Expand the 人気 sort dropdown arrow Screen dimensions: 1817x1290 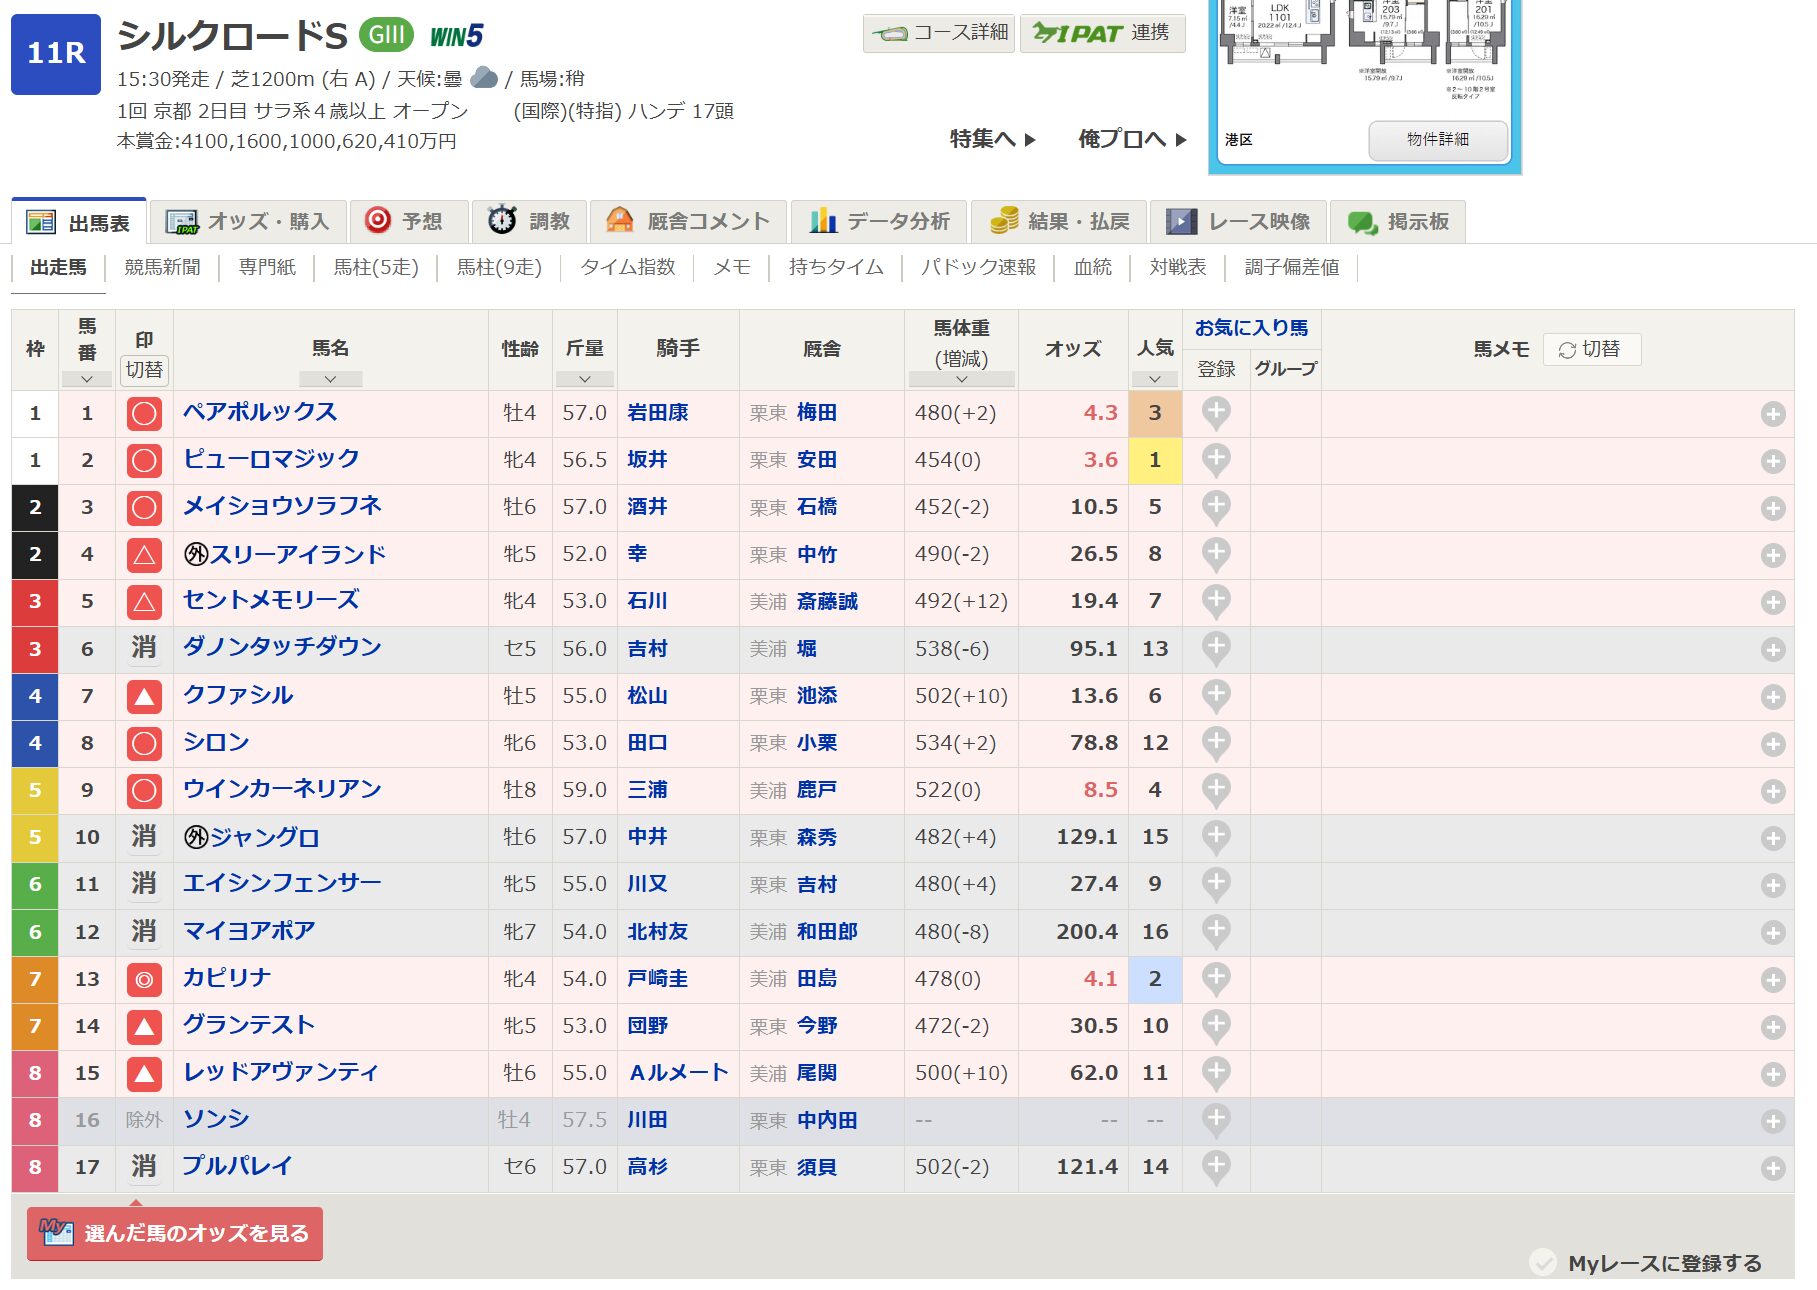1154,379
